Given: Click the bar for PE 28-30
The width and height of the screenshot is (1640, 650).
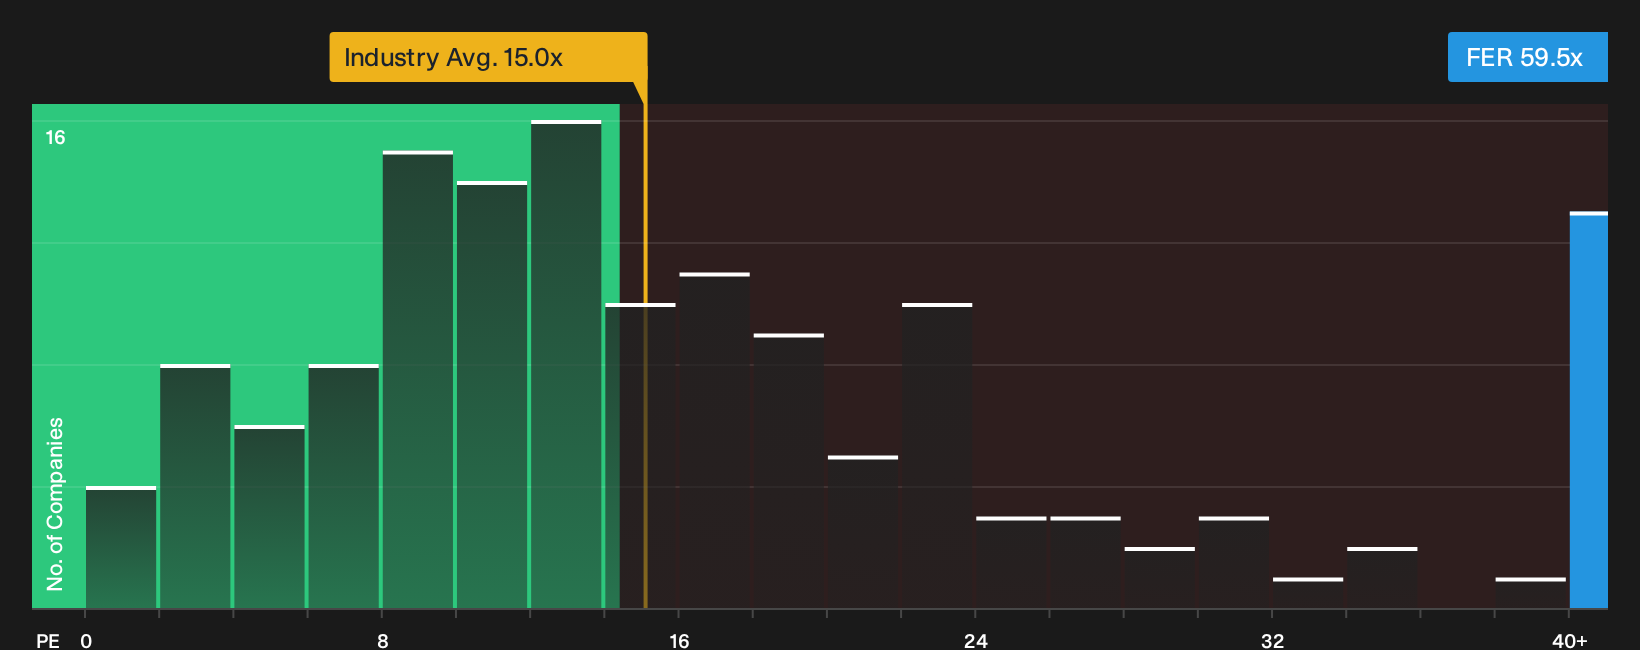Looking at the screenshot, I should coord(1160,578).
